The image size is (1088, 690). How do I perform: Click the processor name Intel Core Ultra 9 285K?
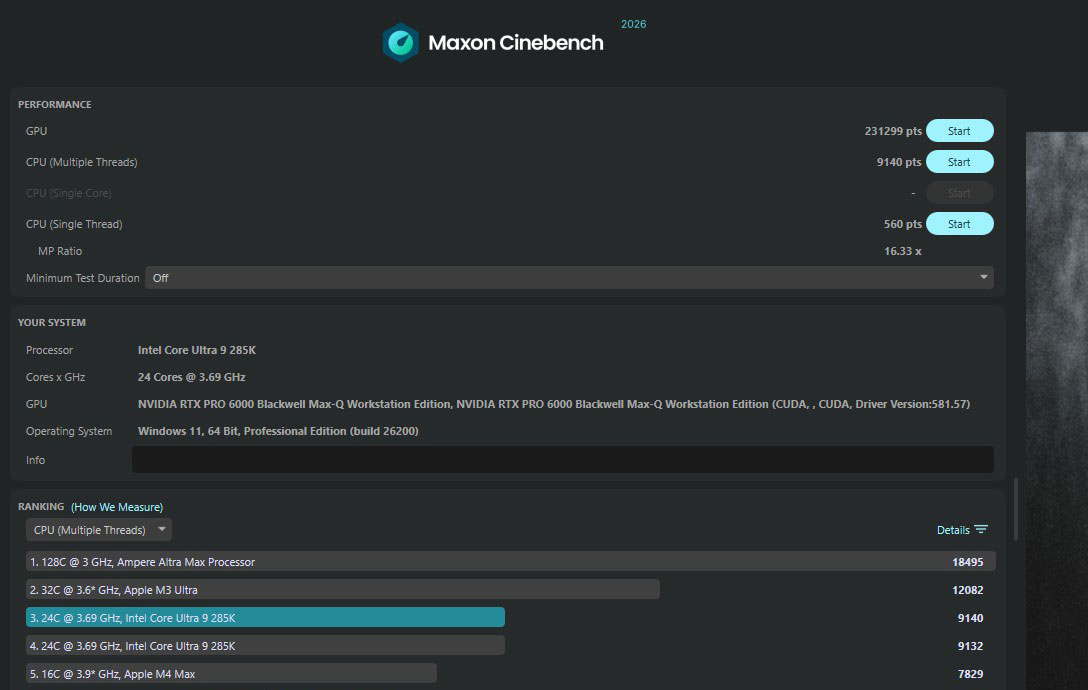coord(197,350)
